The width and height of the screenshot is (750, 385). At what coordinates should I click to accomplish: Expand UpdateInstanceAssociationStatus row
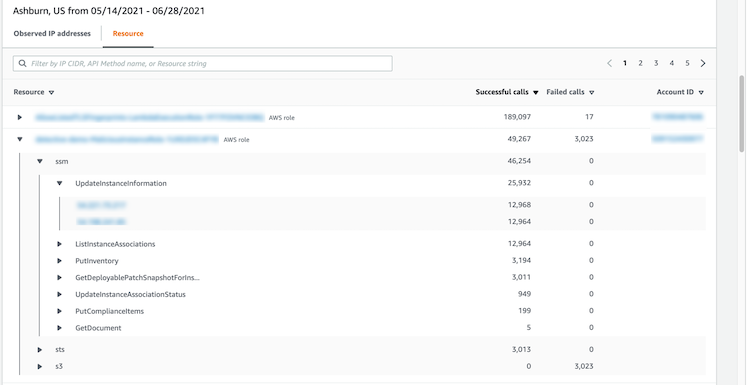coord(59,294)
